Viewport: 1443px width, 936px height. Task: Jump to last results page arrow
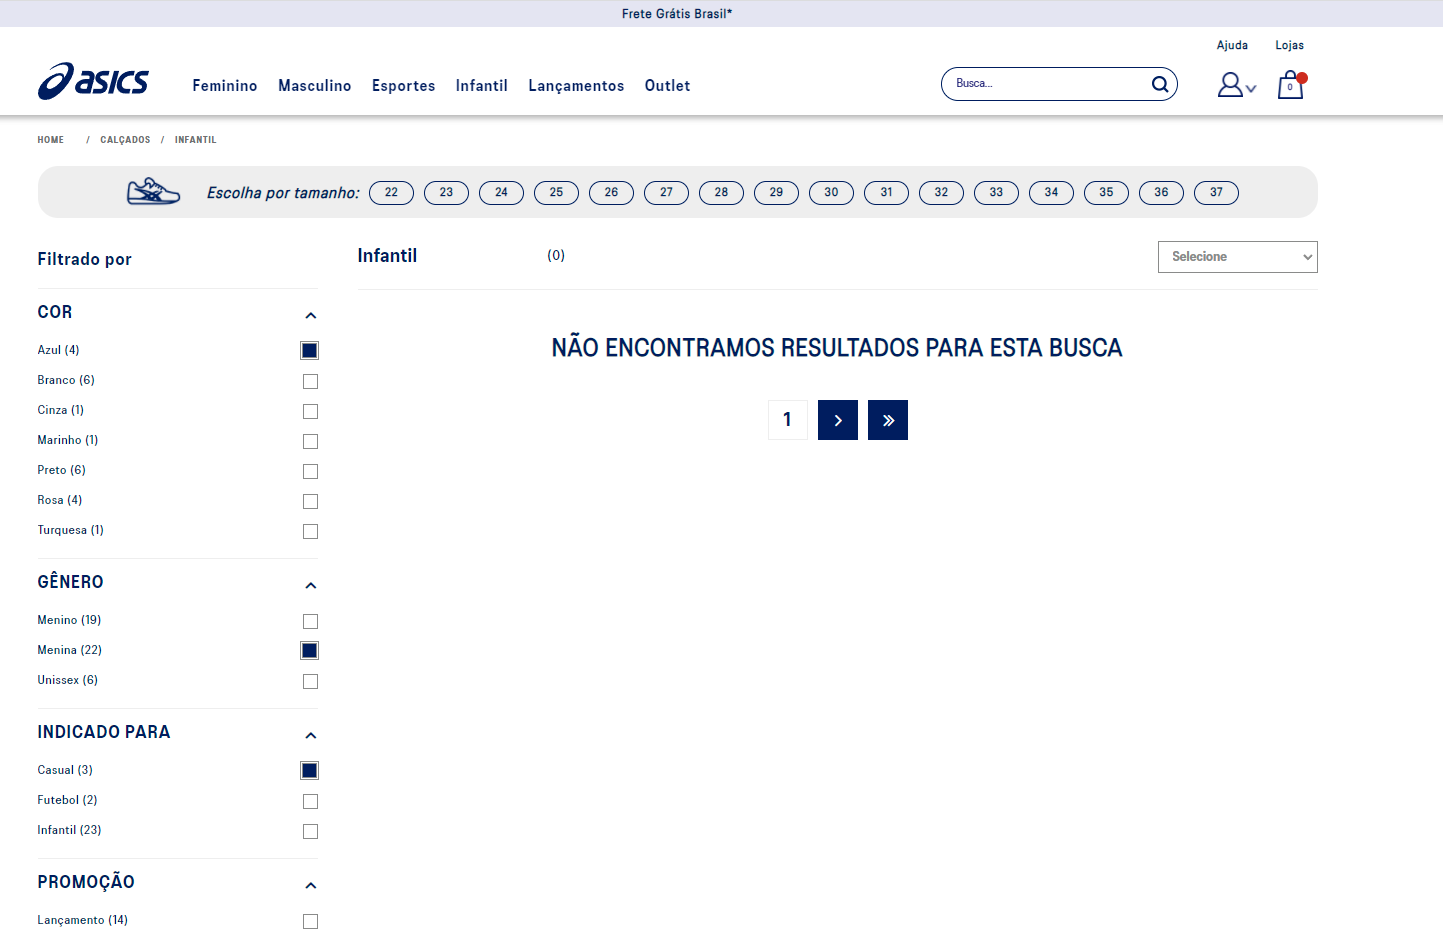pos(888,420)
